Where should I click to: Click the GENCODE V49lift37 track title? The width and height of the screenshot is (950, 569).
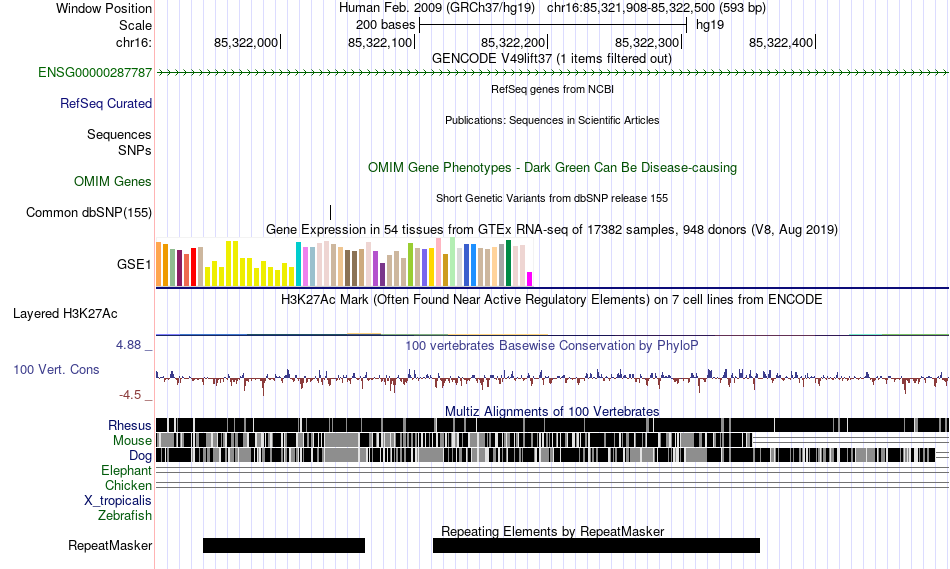tap(551, 59)
